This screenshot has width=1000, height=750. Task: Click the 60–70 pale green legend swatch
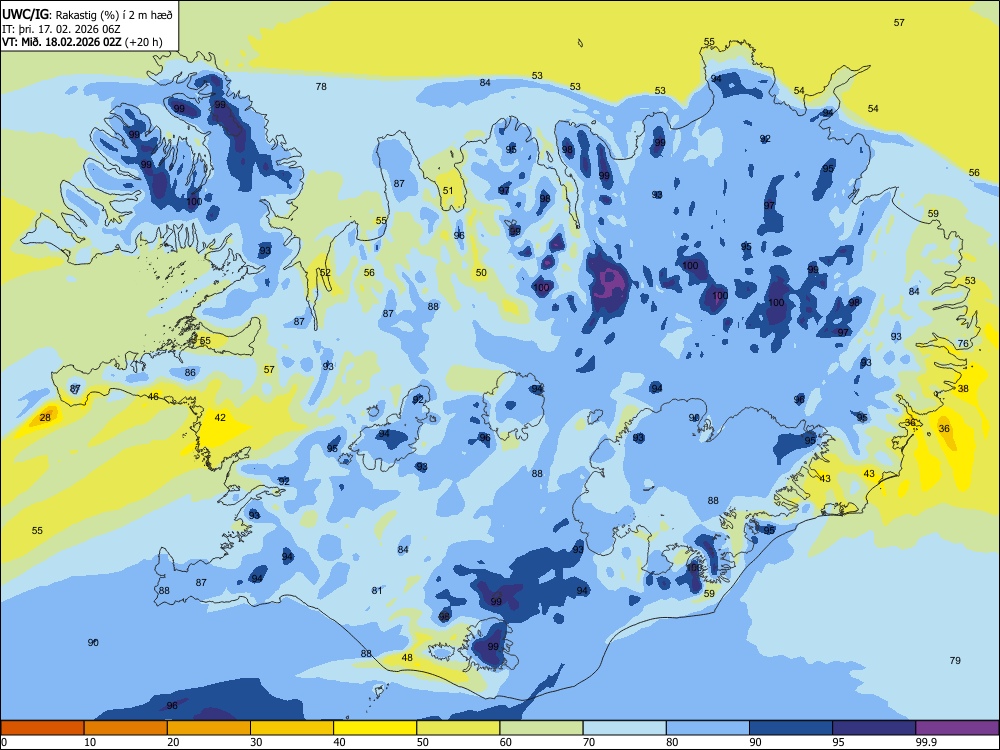tap(541, 728)
